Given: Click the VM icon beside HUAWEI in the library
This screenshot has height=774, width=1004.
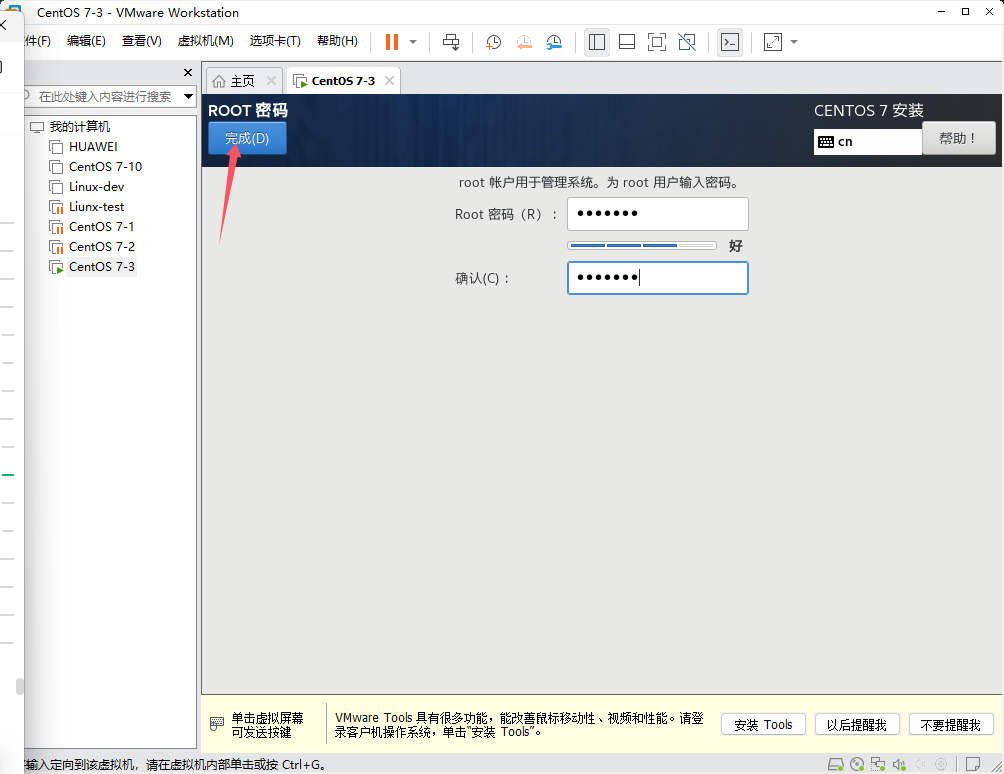Looking at the screenshot, I should (x=56, y=147).
